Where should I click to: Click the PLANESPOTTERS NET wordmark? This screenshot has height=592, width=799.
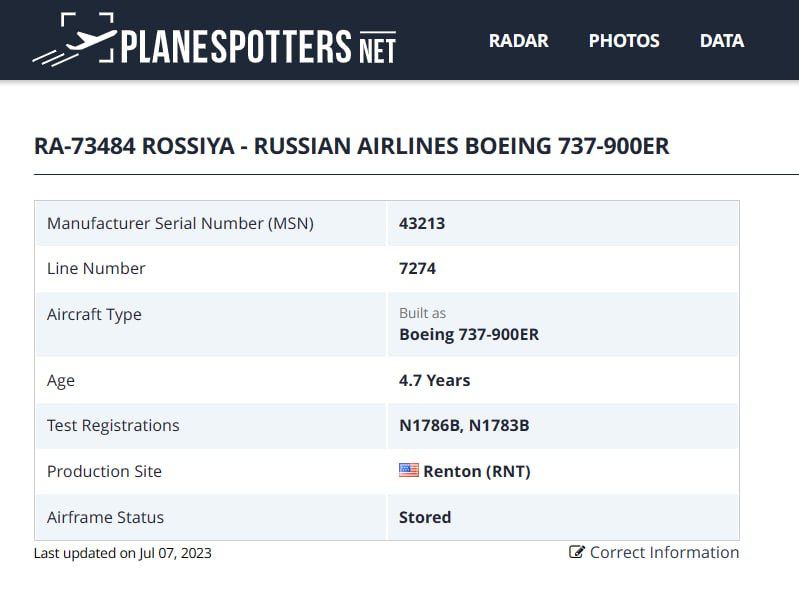tap(258, 47)
